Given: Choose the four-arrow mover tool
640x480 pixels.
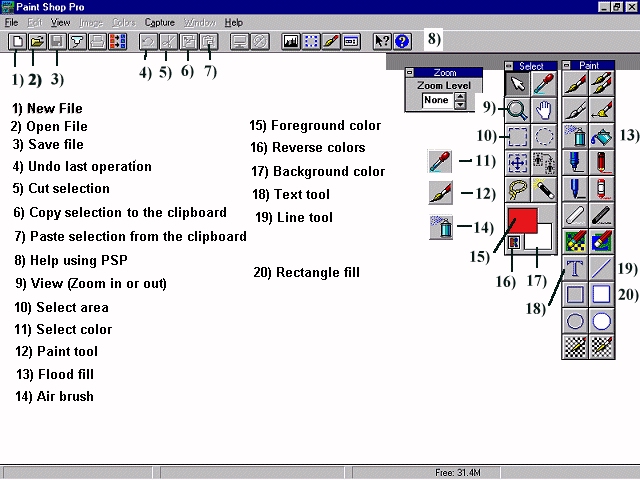Looking at the screenshot, I should point(518,162).
